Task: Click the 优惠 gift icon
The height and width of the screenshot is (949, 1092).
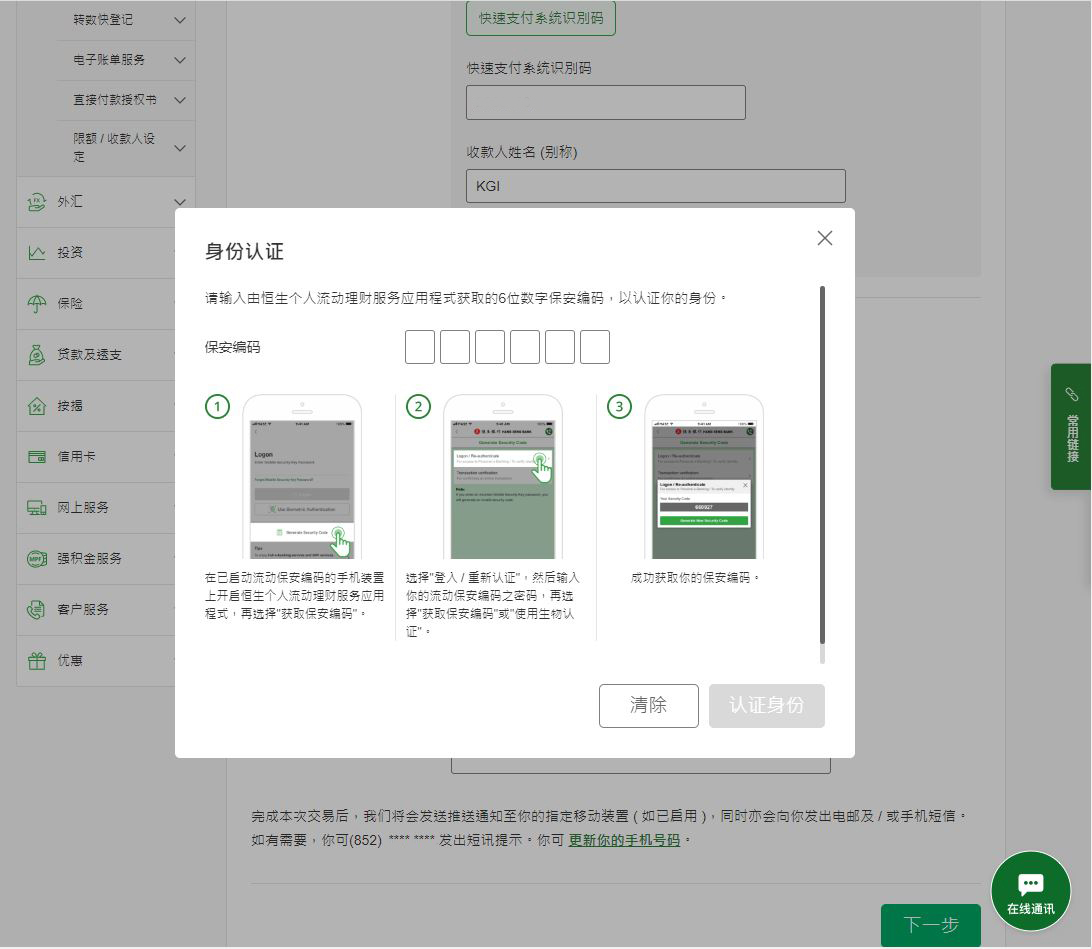Action: [37, 661]
